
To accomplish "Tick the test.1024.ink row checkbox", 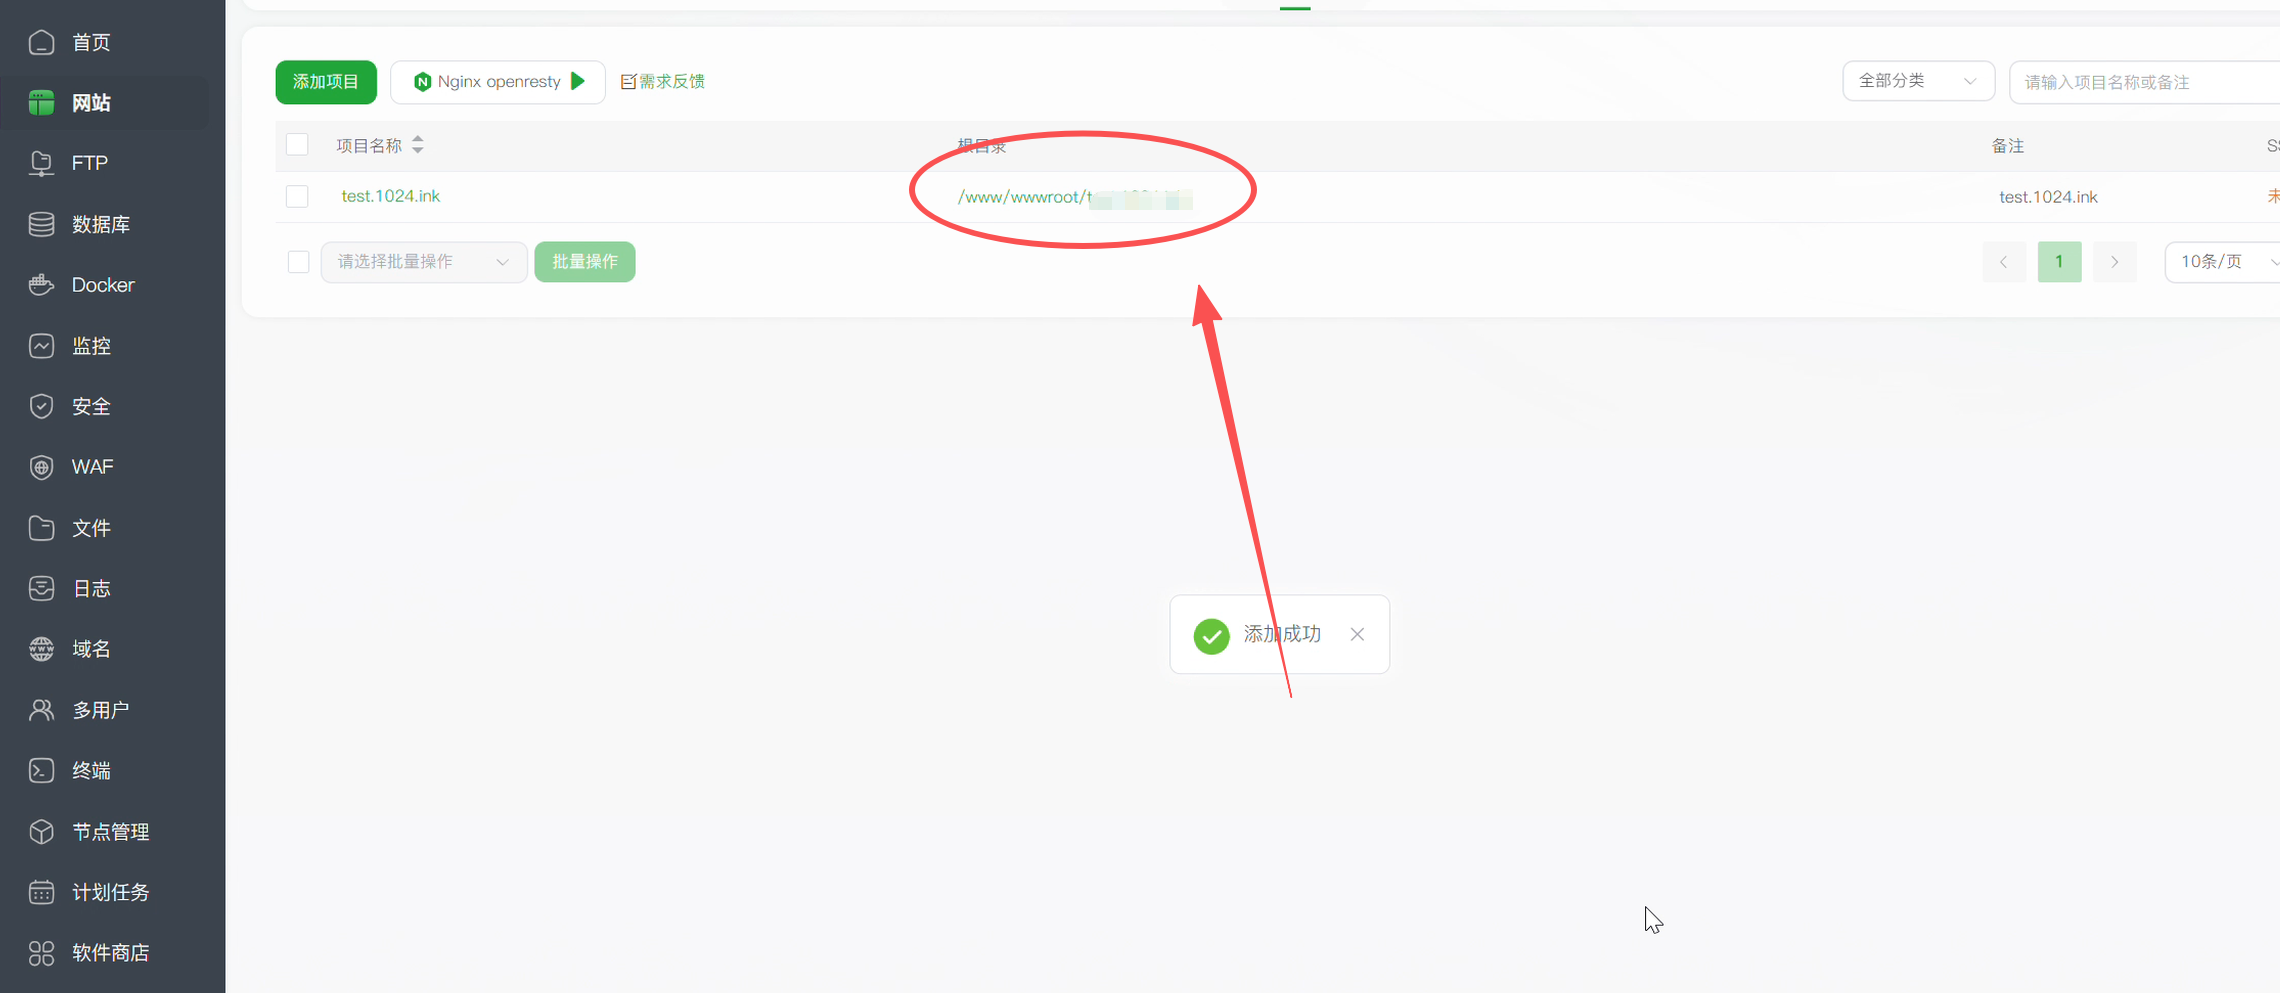I will click(297, 196).
